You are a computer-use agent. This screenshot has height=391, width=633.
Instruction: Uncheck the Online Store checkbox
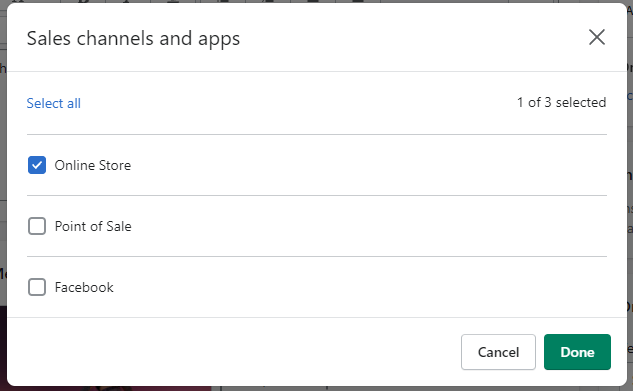tap(37, 165)
